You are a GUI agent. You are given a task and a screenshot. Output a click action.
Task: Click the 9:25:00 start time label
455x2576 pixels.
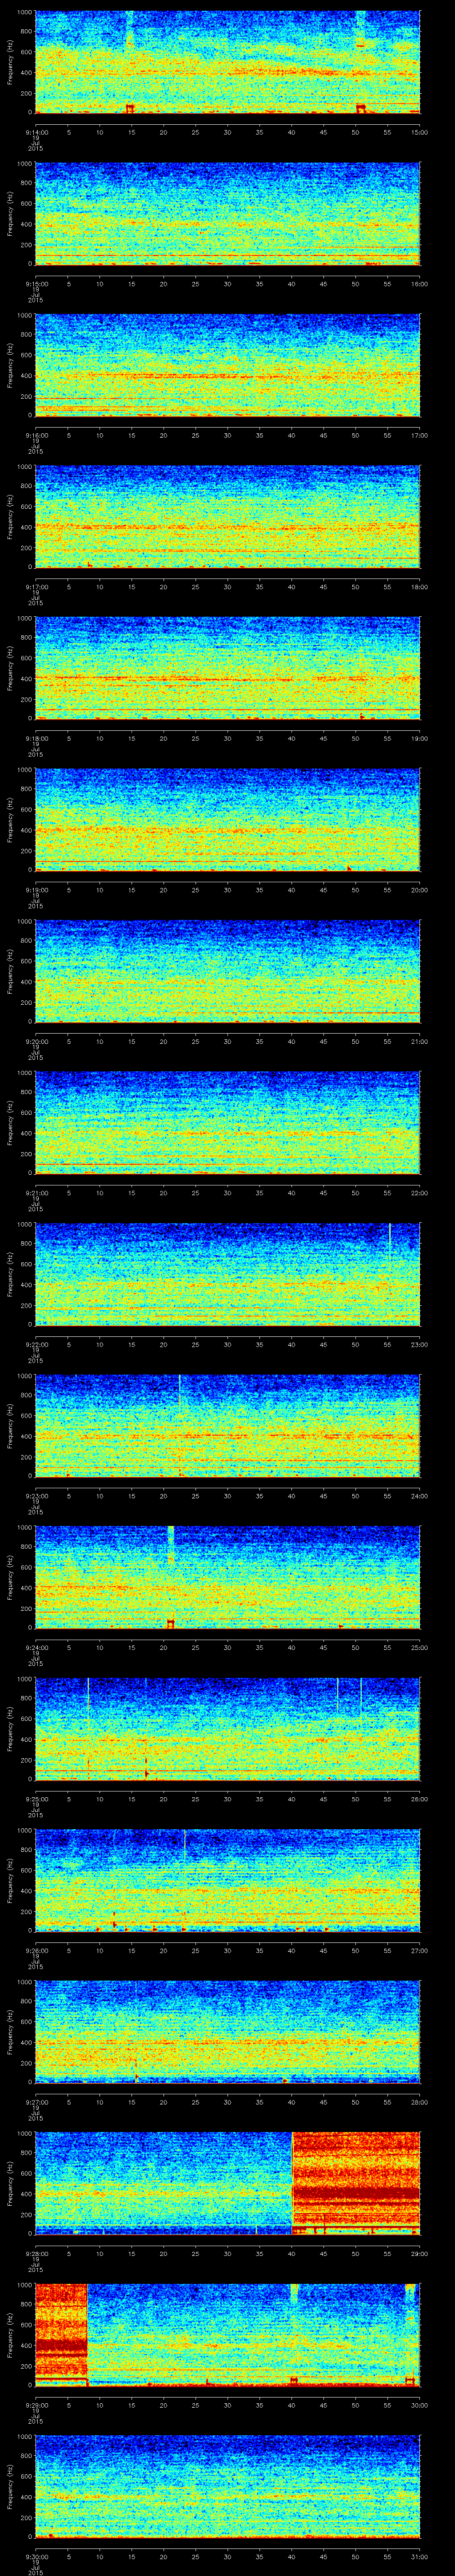pos(36,1799)
